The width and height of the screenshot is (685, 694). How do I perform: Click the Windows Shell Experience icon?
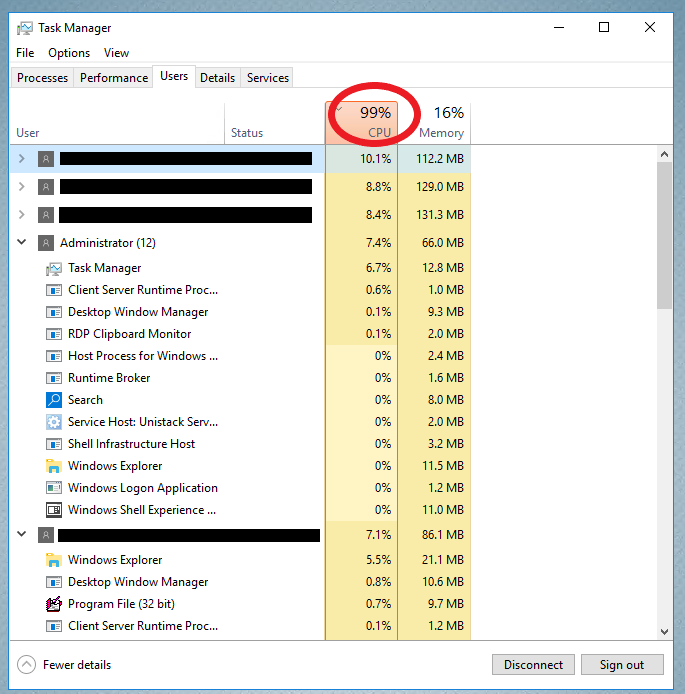point(54,510)
